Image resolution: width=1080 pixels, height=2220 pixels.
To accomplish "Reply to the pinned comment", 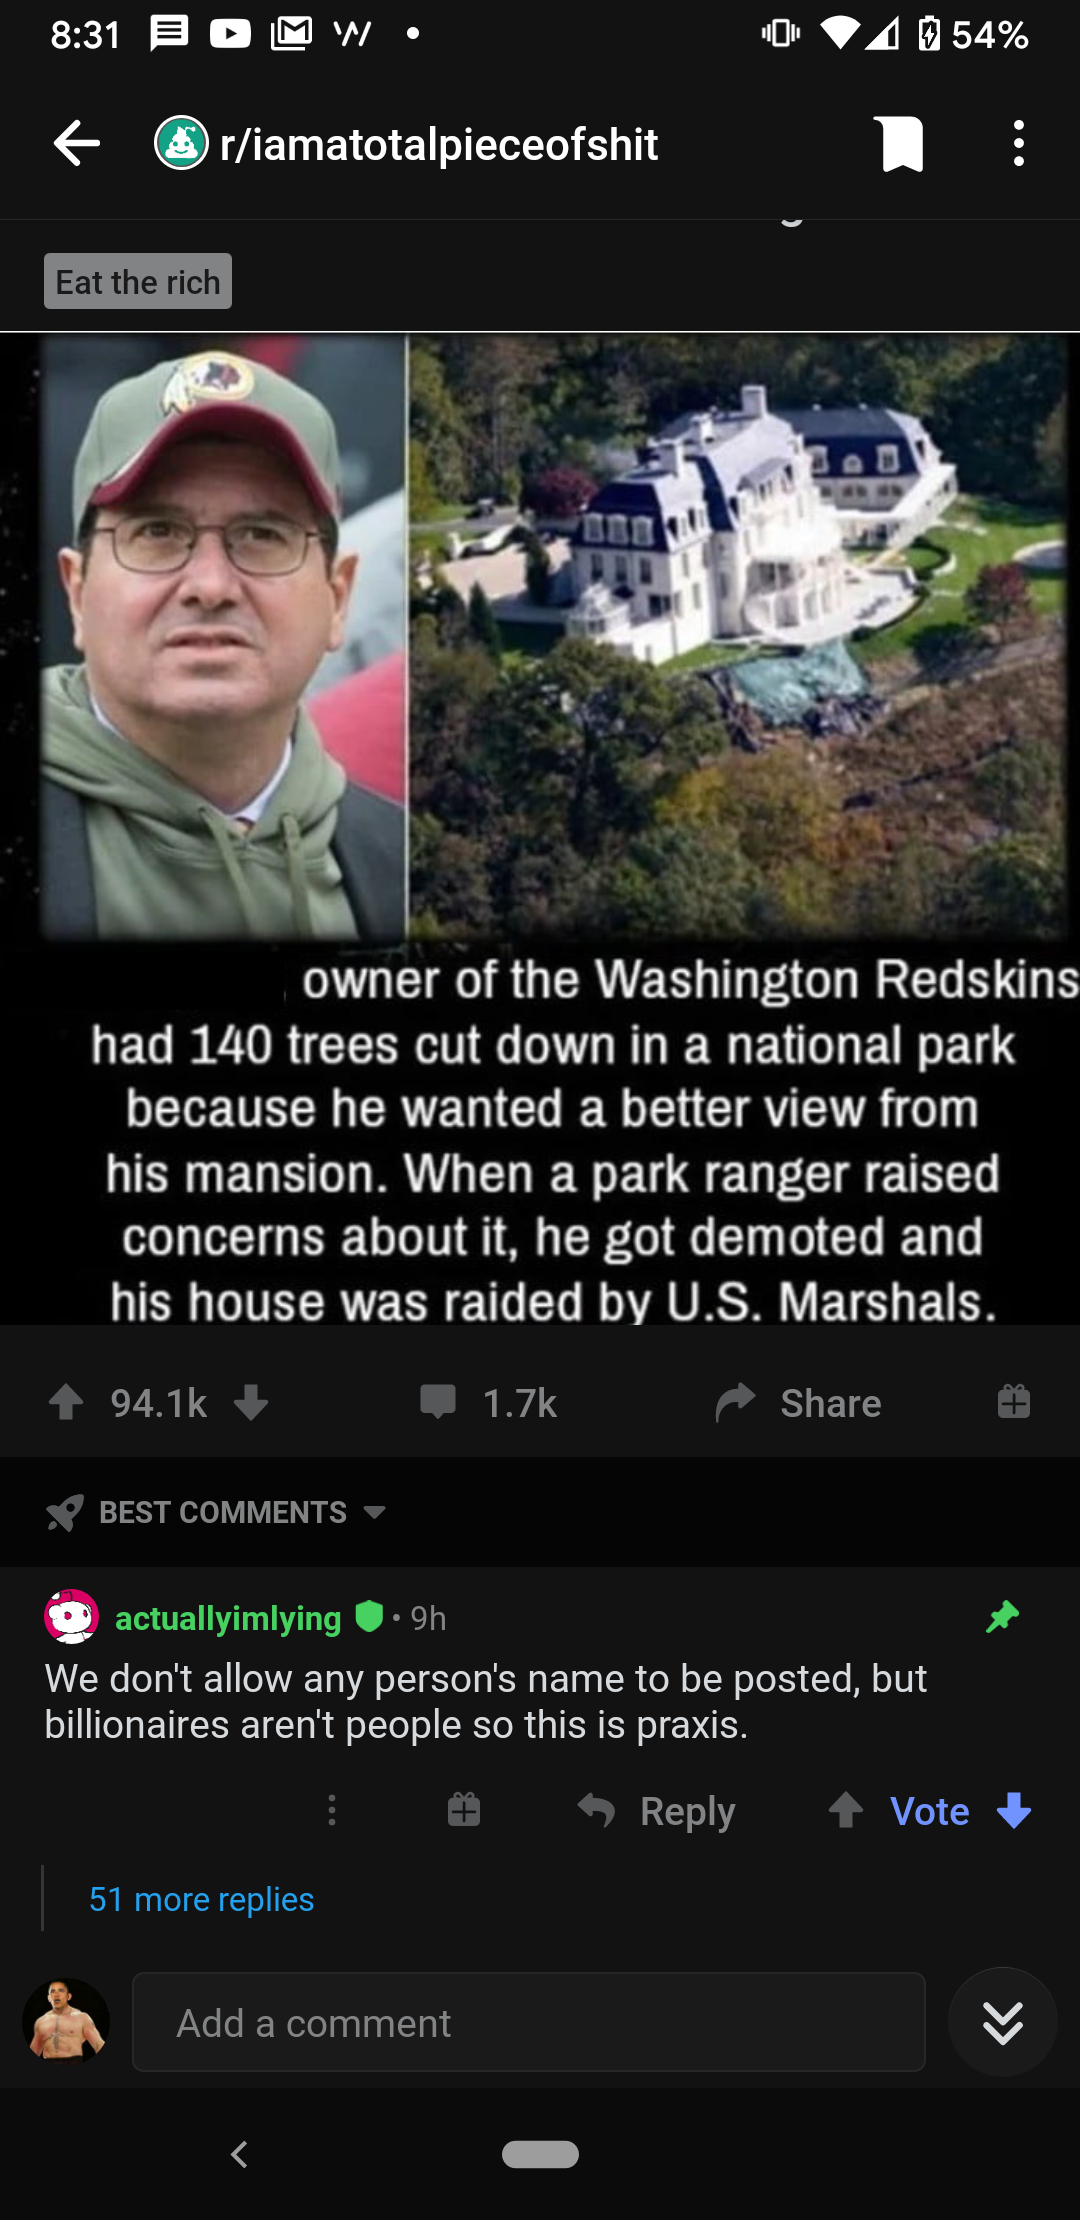I will pyautogui.click(x=656, y=1811).
